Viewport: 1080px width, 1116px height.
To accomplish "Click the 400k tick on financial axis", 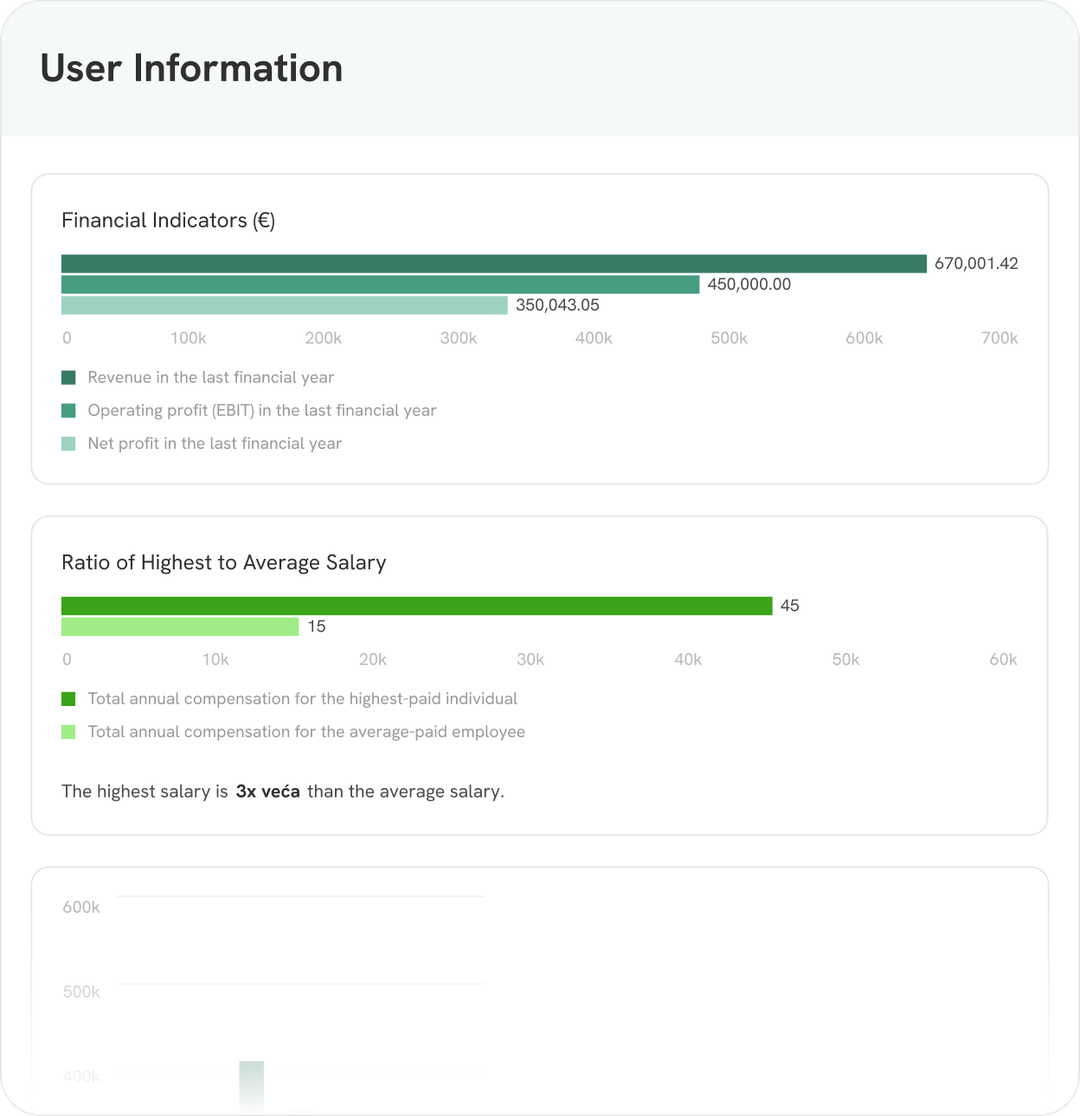I will (x=594, y=338).
